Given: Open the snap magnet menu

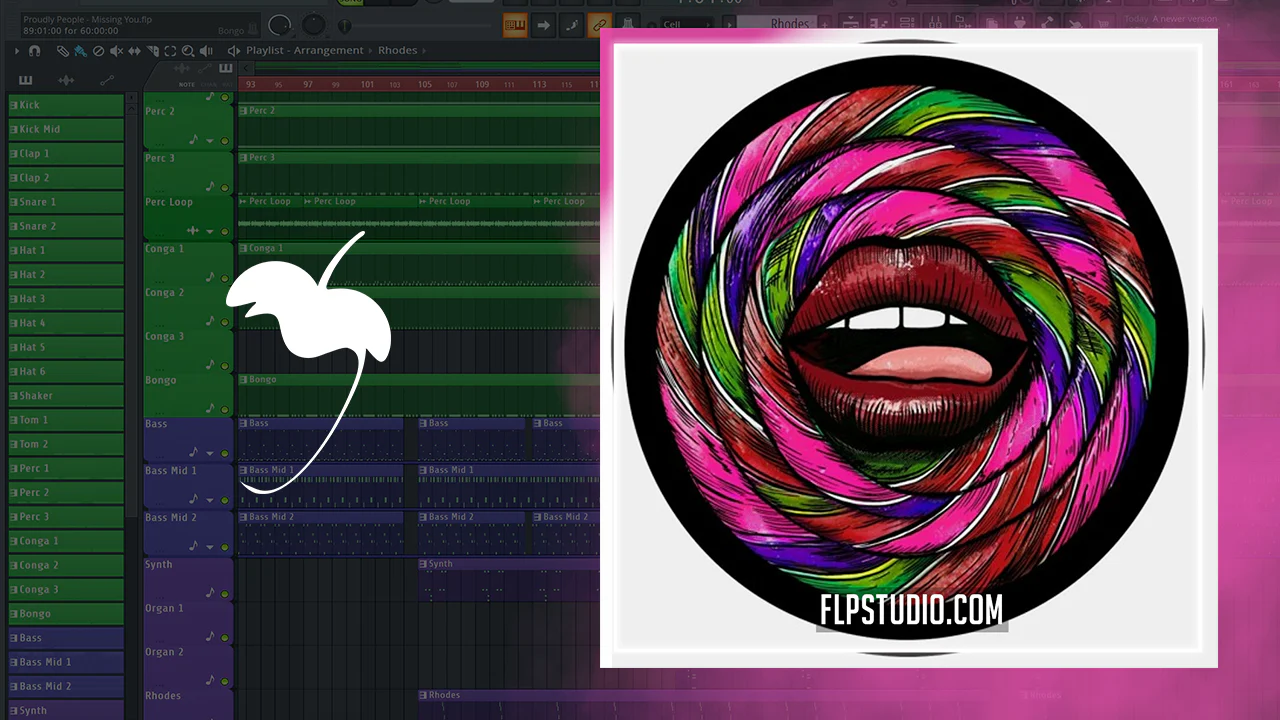Looking at the screenshot, I should click(x=35, y=51).
